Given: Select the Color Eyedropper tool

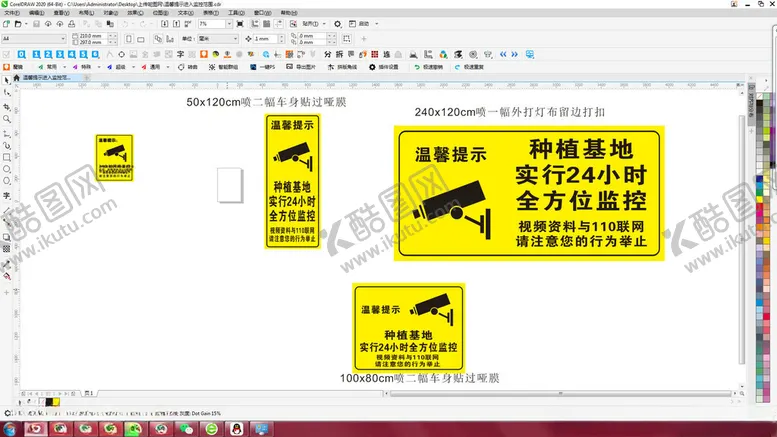Looking at the screenshot, I should pyautogui.click(x=6, y=264).
